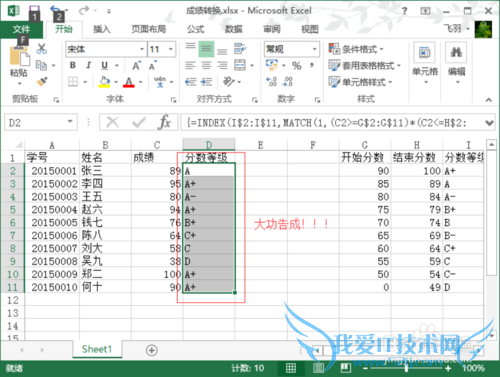Toggle Bold formatting
Image resolution: width=500 pixels, height=377 pixels.
[72, 65]
